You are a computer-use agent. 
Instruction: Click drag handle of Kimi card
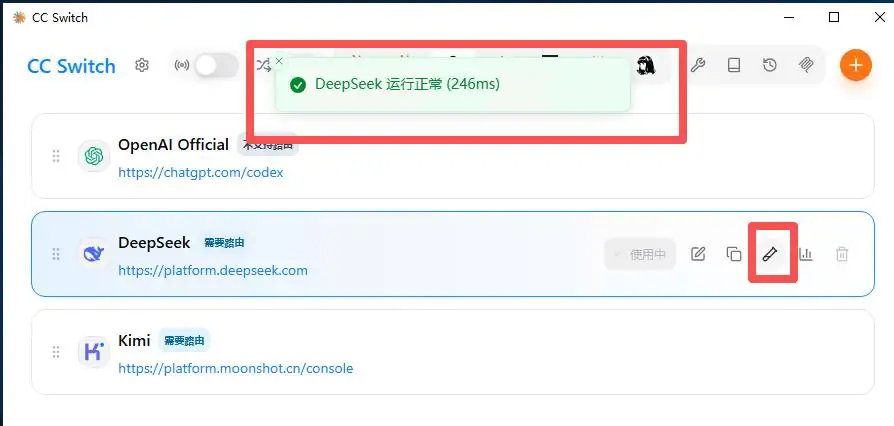point(56,352)
